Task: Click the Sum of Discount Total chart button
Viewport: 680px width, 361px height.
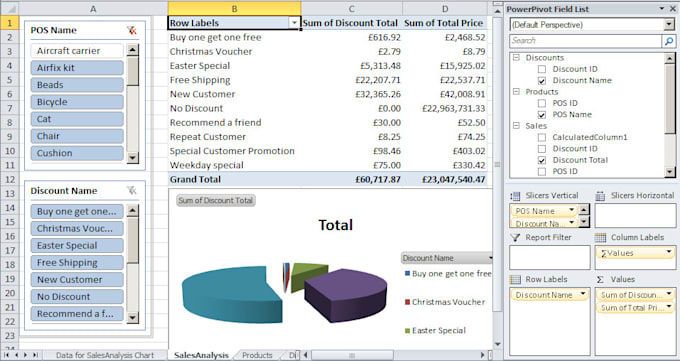Action: (x=216, y=200)
